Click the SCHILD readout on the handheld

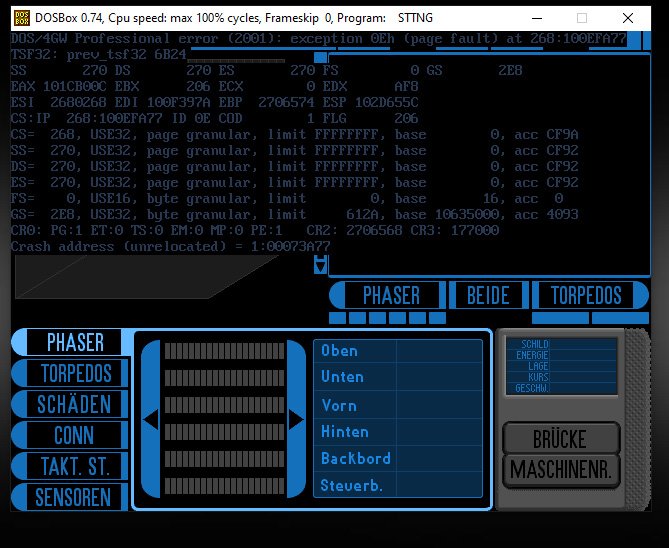coord(561,344)
